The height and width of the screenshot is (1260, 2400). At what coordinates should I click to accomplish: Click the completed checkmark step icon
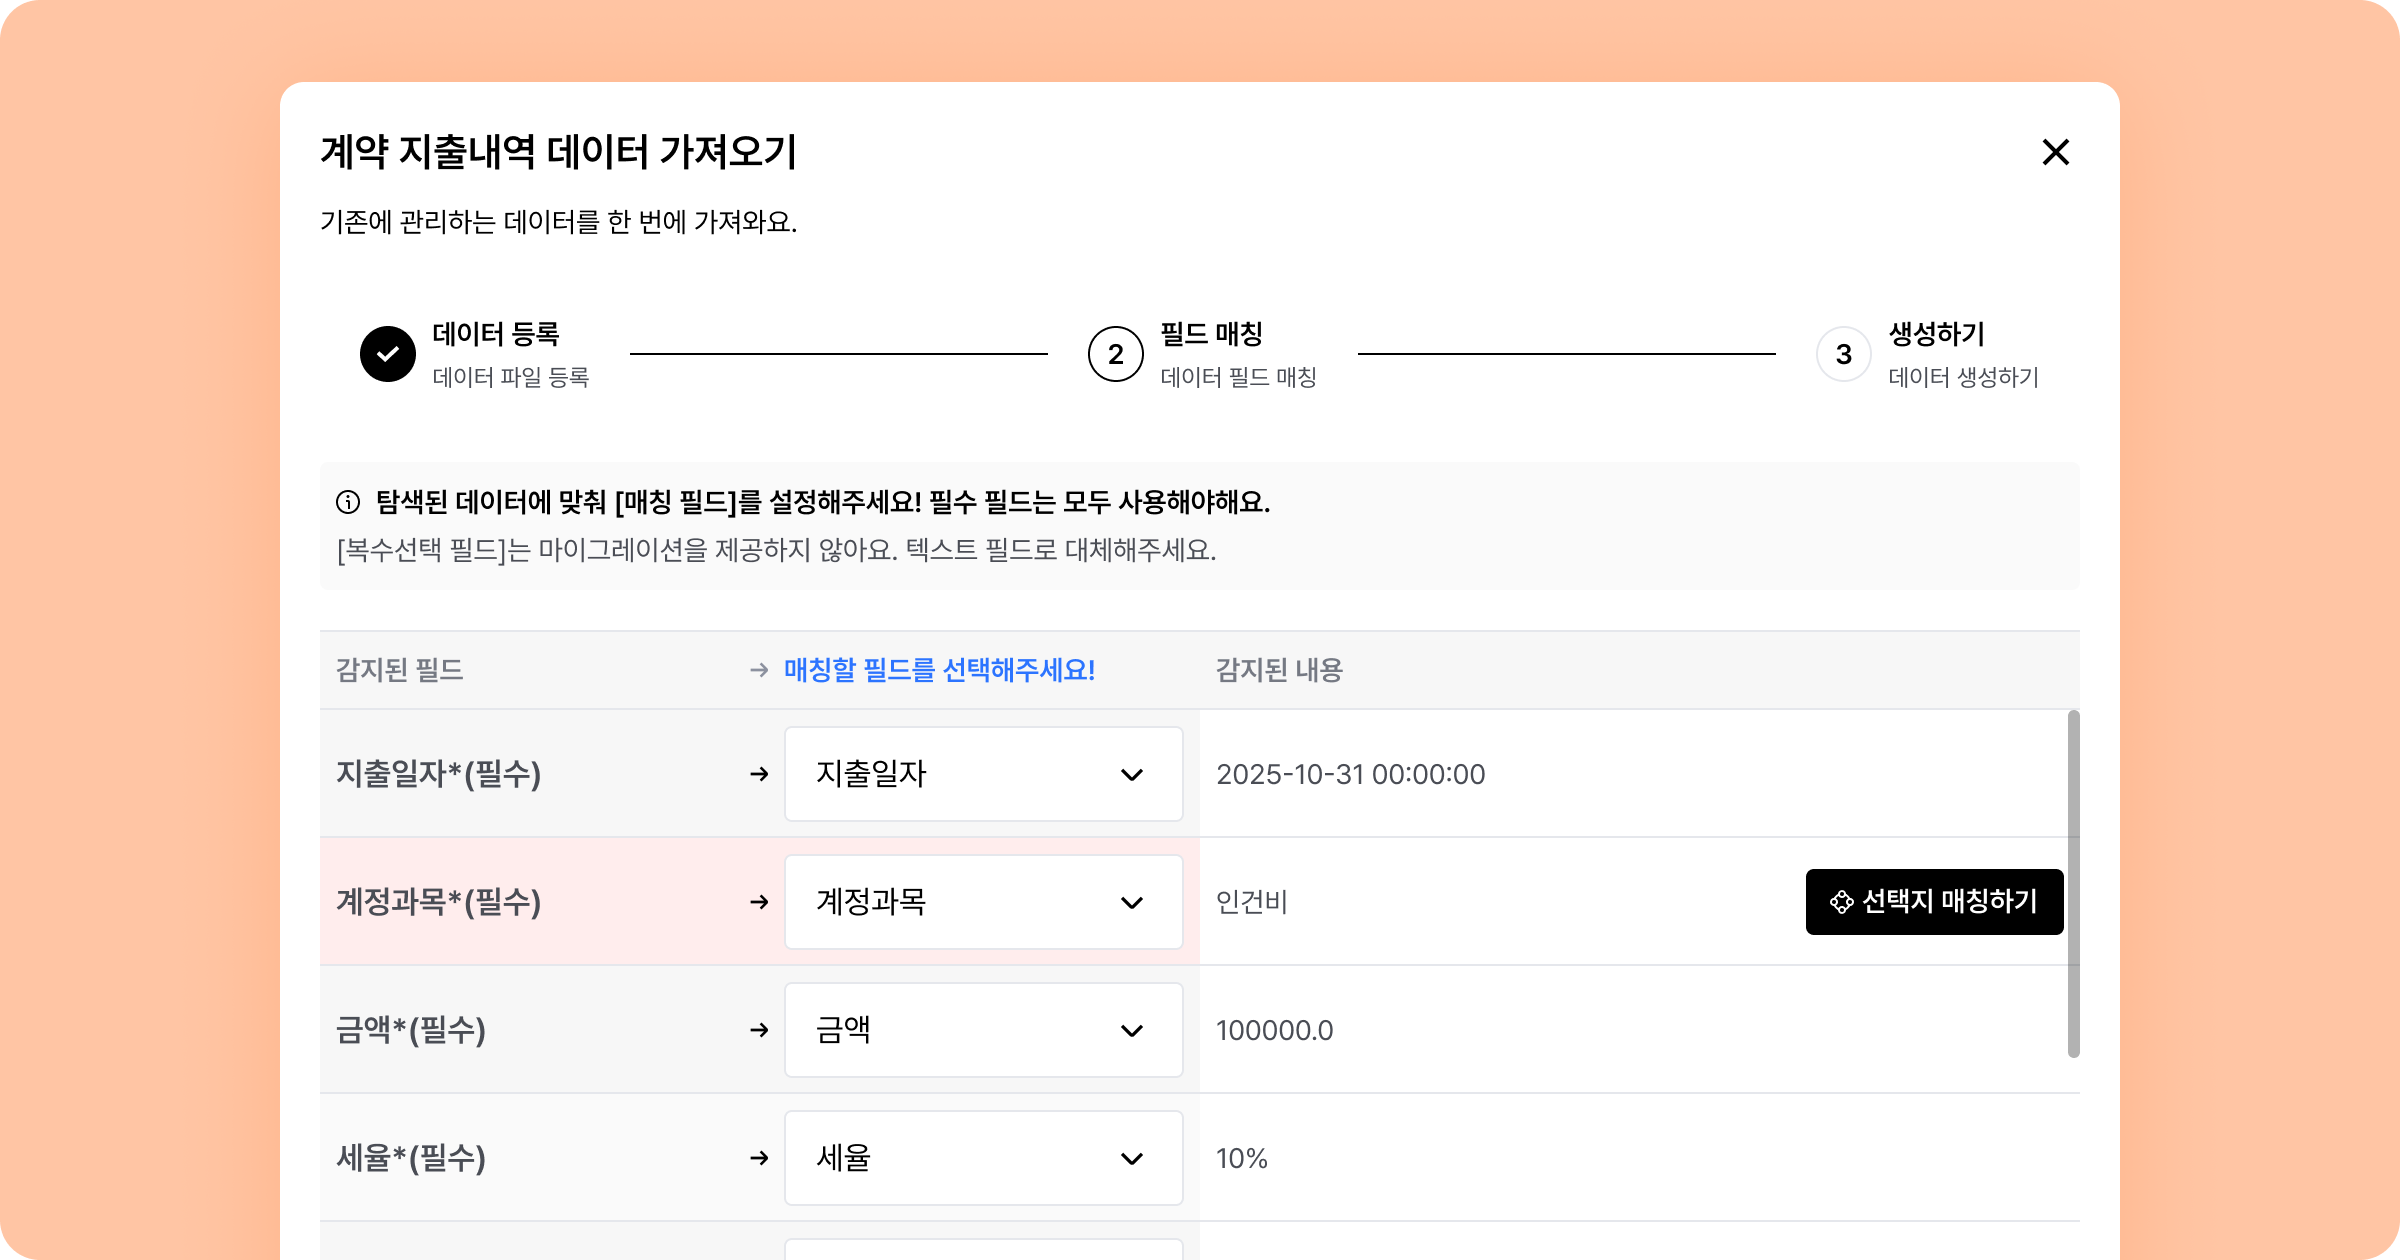[x=388, y=354]
